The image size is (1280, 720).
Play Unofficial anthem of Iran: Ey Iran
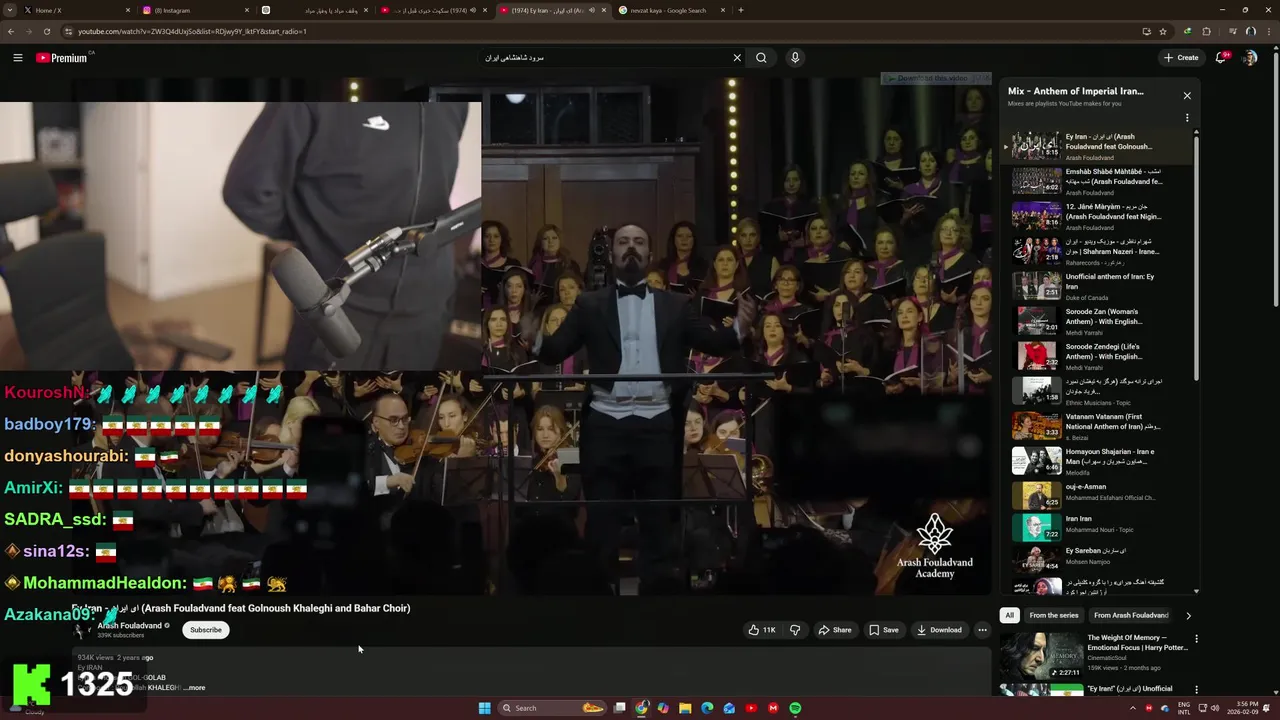(x=1098, y=286)
